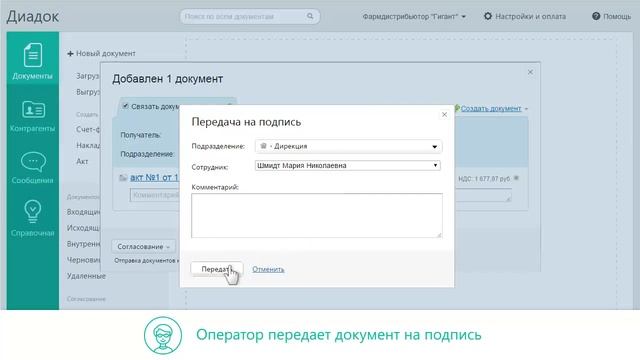Click the Отменить link

[268, 269]
